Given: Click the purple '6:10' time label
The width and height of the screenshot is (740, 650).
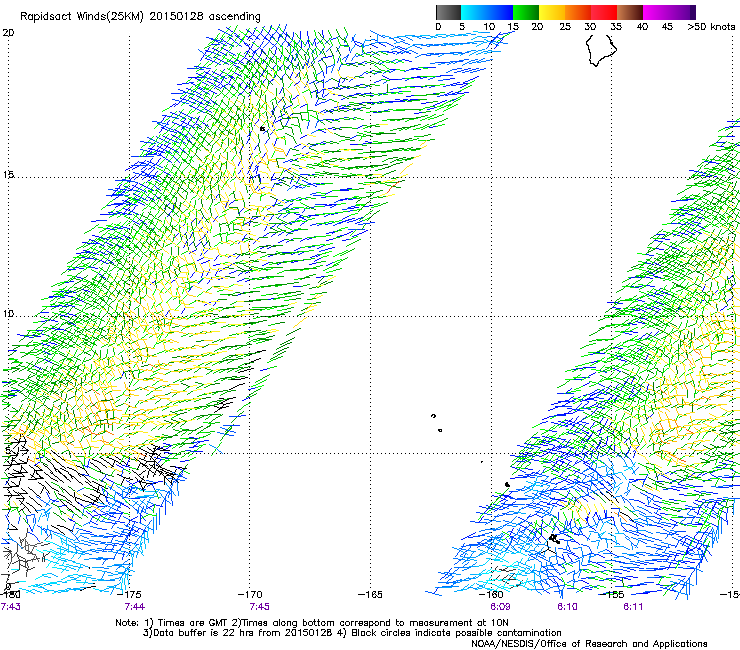Looking at the screenshot, I should [567, 607].
